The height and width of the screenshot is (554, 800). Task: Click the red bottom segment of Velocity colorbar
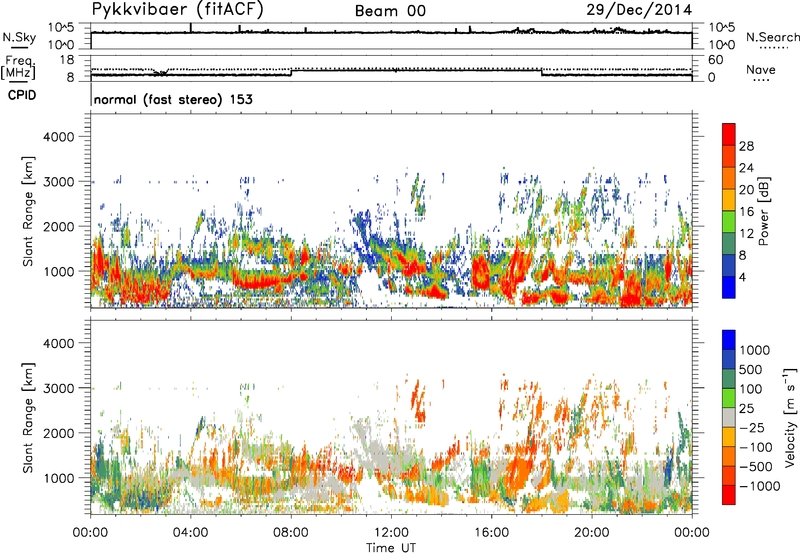(x=729, y=495)
